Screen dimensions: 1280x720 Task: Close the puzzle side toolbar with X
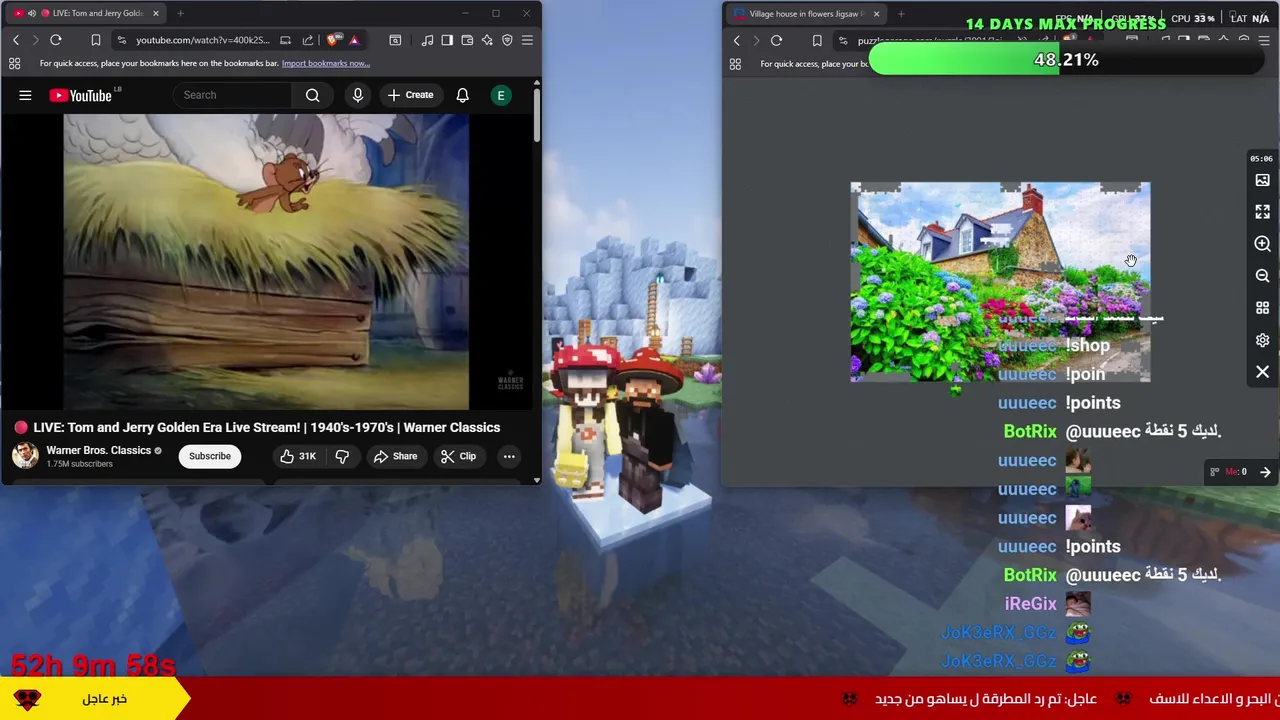click(1262, 372)
